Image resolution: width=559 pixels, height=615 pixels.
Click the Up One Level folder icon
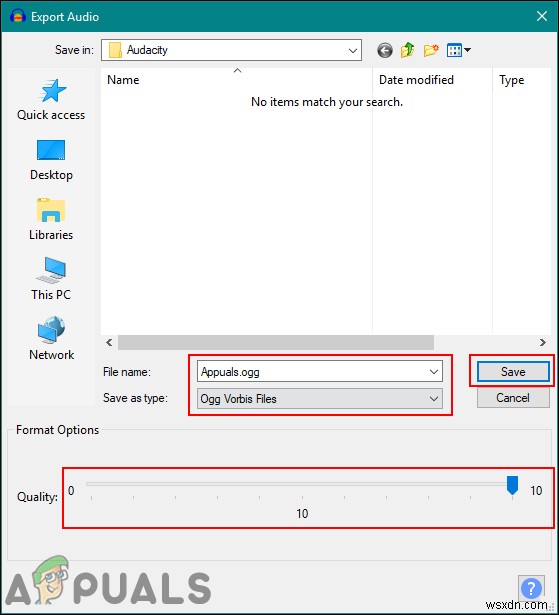tap(408, 50)
